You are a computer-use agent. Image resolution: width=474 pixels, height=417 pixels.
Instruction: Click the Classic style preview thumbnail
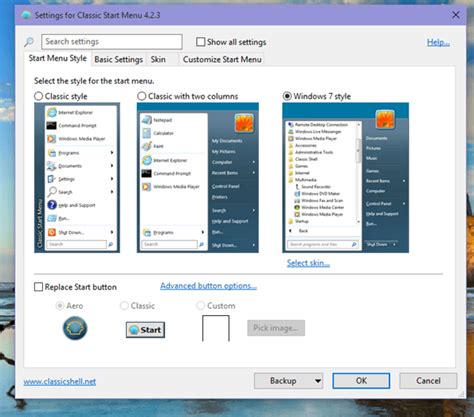pos(77,178)
